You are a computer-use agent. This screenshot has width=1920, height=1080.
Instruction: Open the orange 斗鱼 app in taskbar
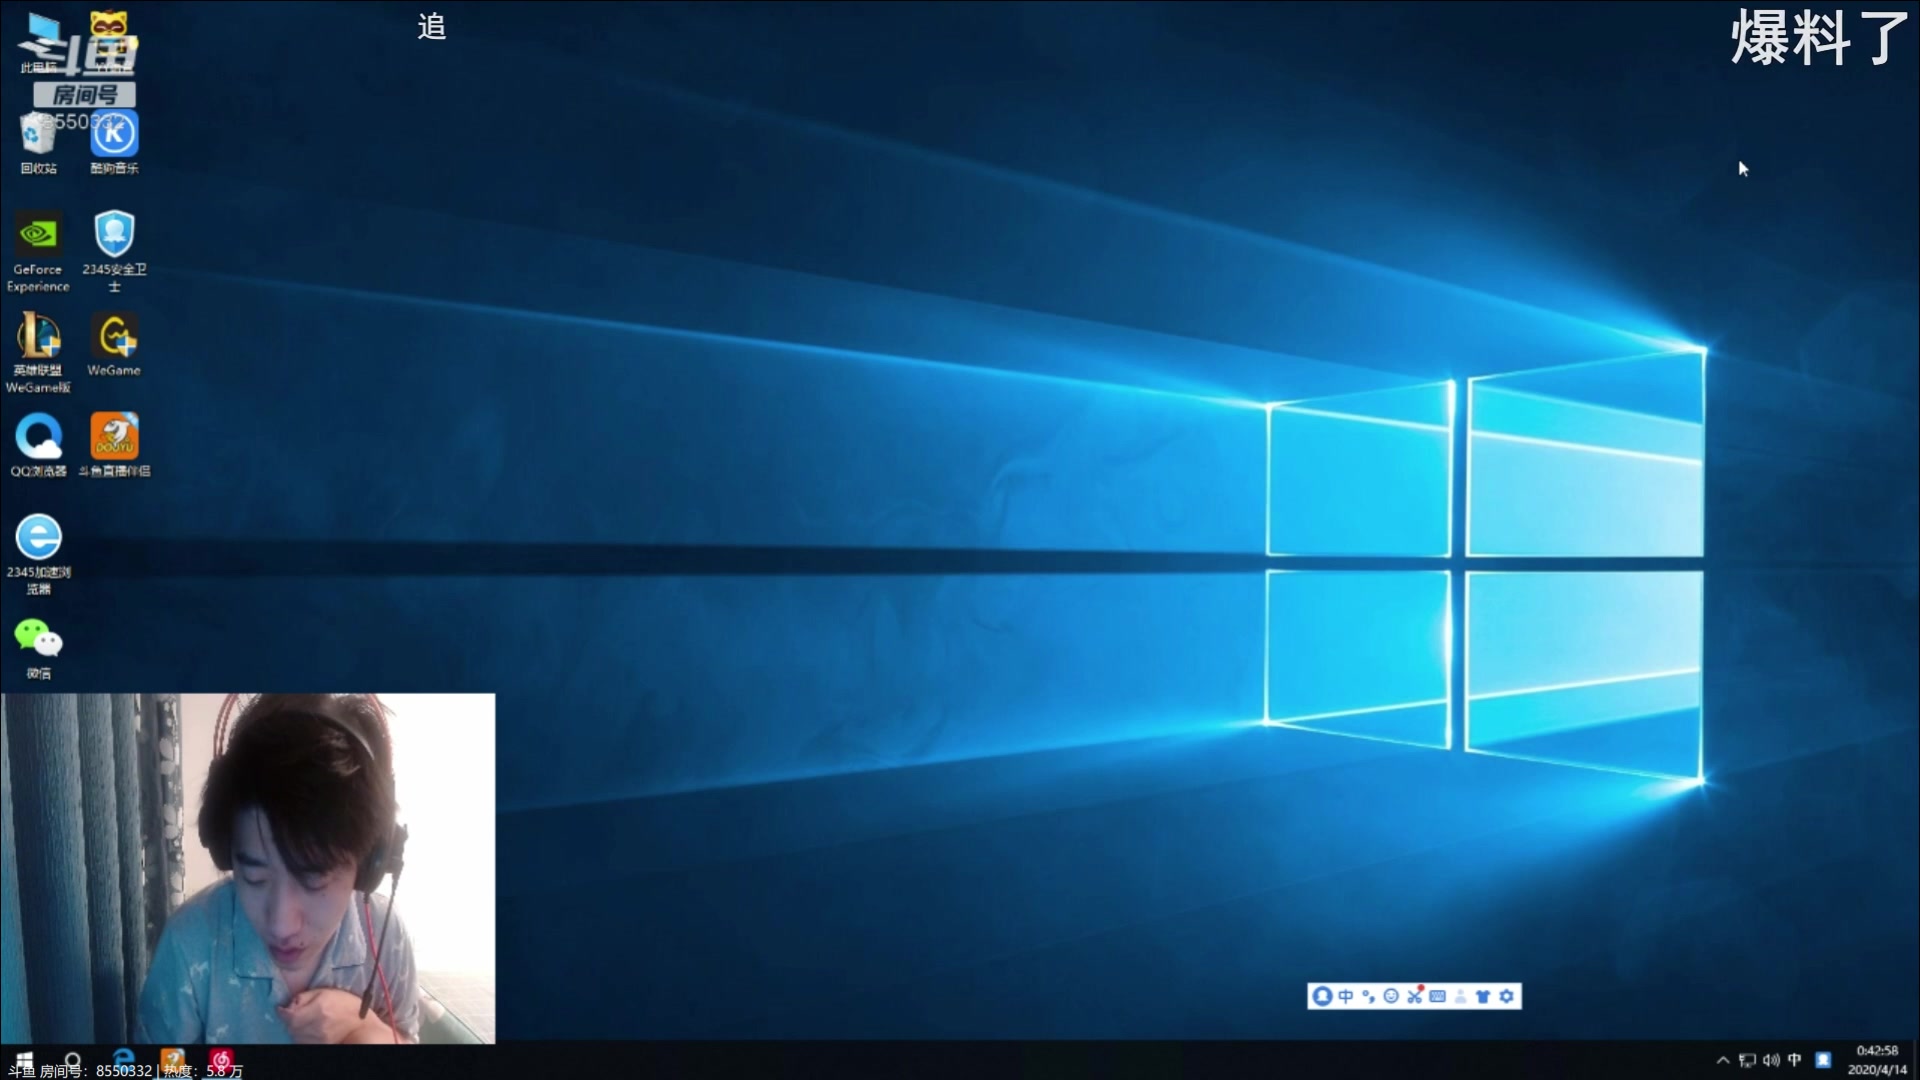[x=173, y=1058]
